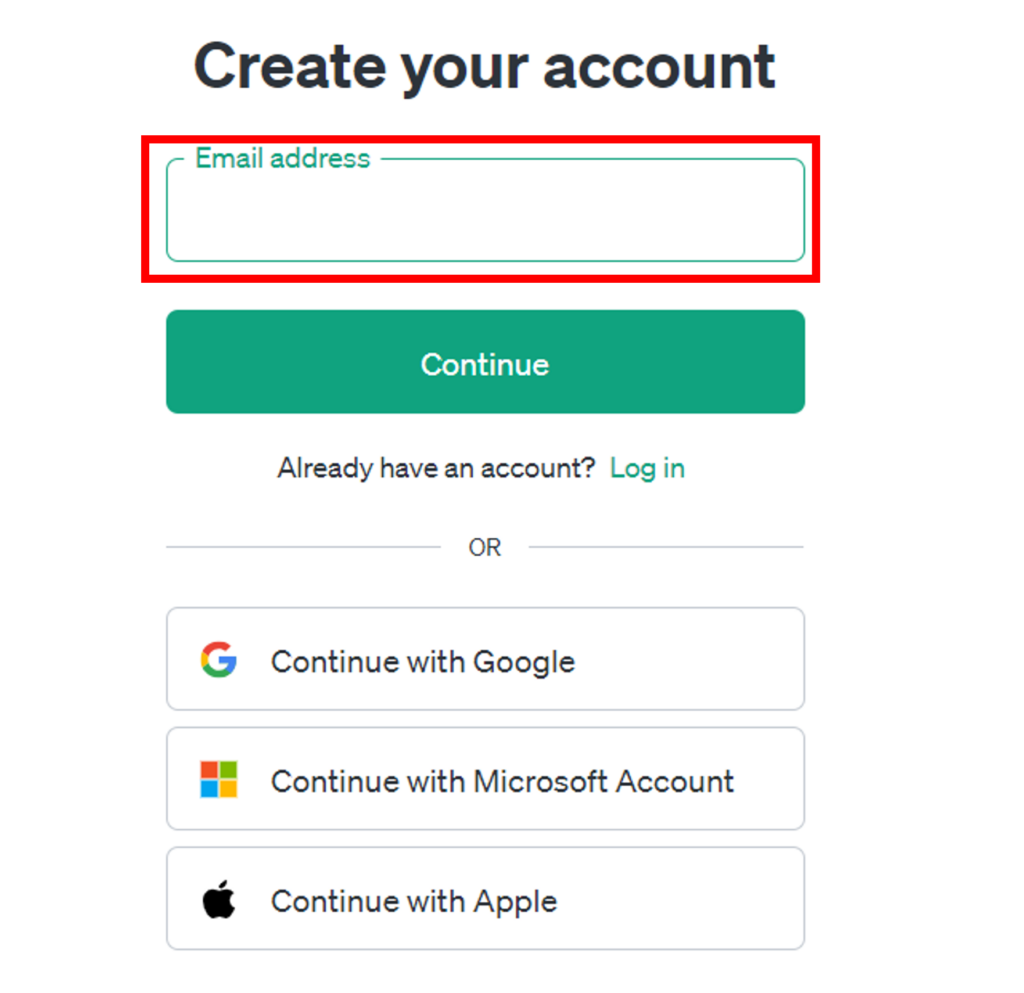
Task: Choose Continue with Microsoft Account
Action: tap(485, 779)
